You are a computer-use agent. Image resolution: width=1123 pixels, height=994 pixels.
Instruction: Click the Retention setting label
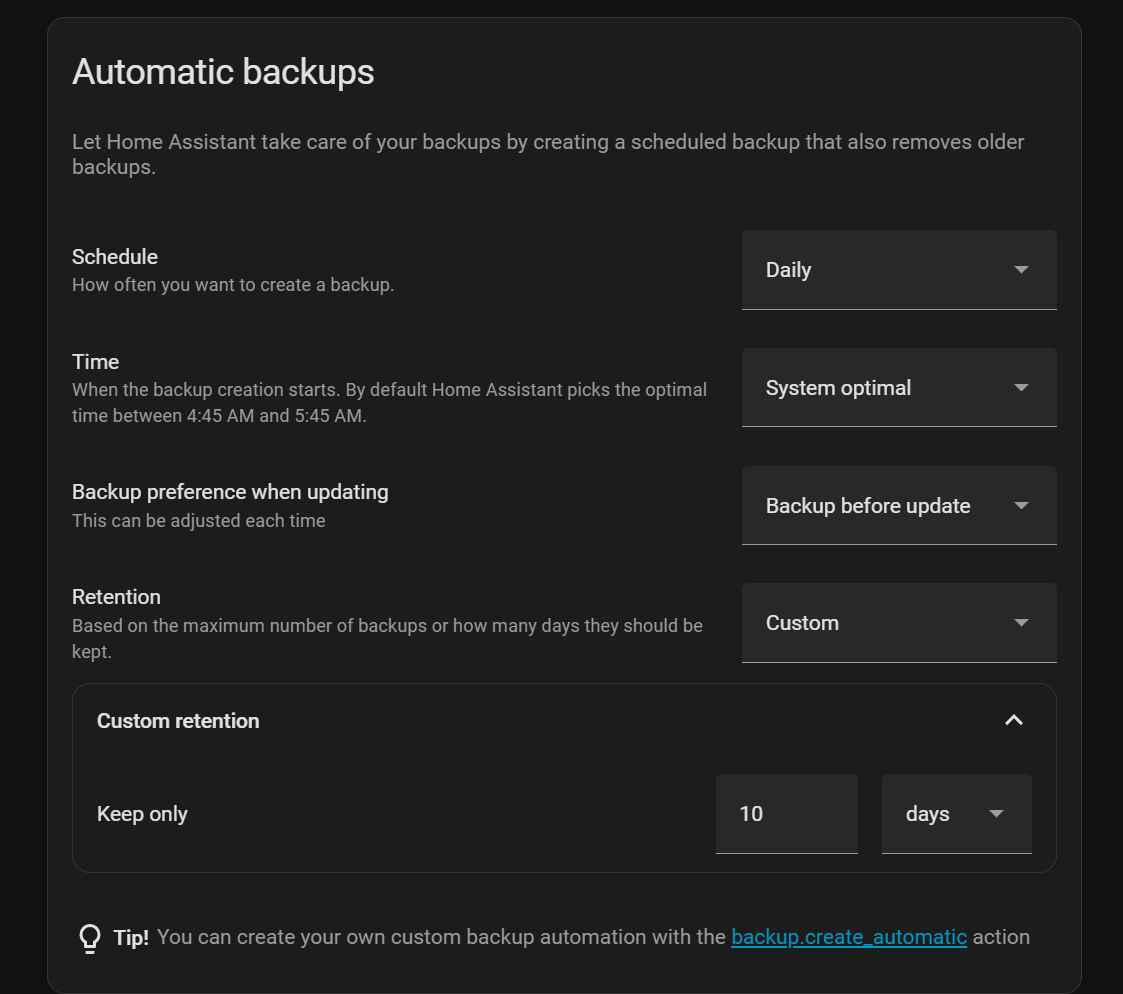[116, 597]
